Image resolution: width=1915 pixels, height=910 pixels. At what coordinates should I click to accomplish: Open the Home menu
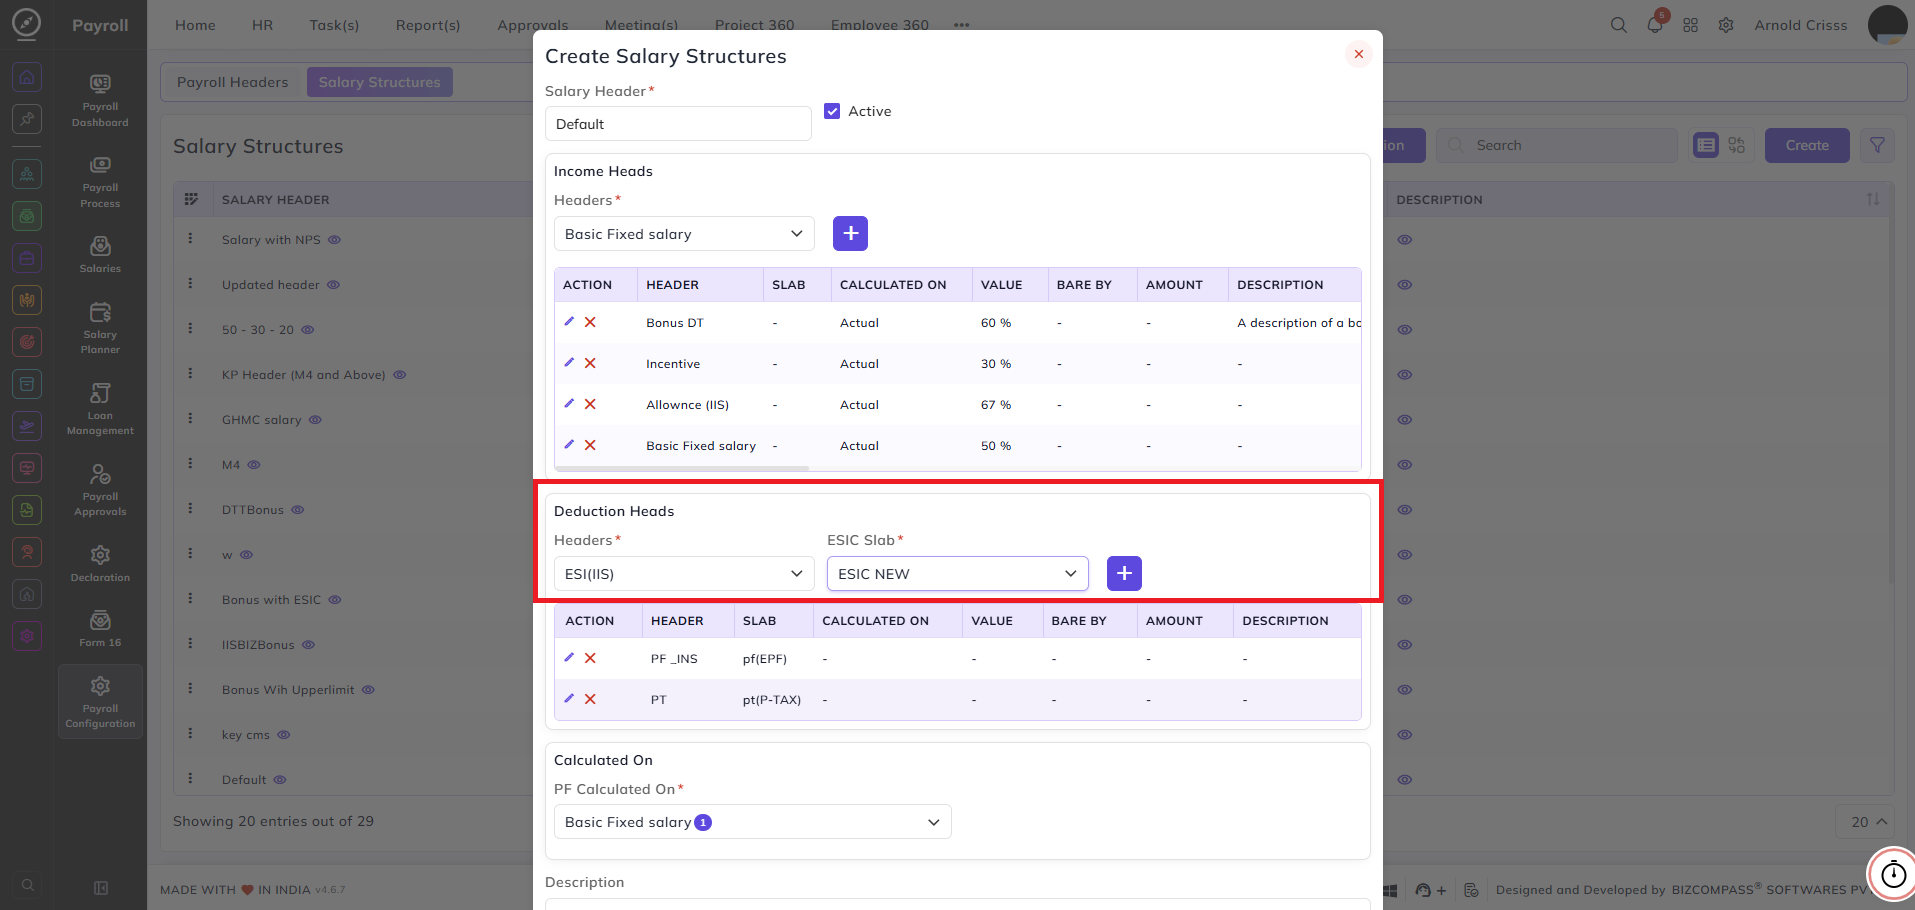point(195,25)
